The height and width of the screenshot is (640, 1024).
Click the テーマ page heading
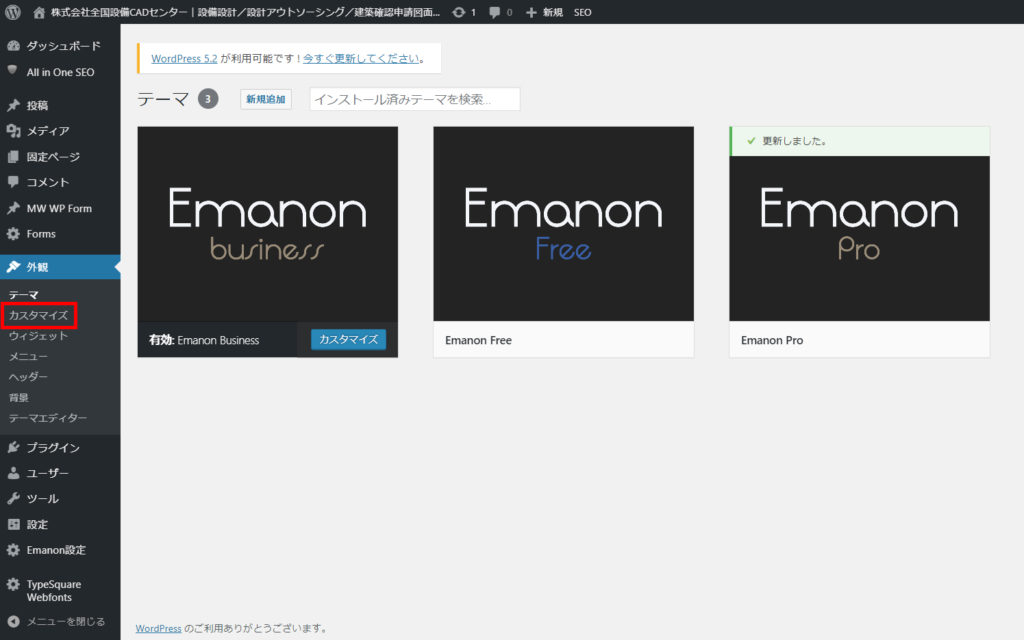tap(163, 99)
